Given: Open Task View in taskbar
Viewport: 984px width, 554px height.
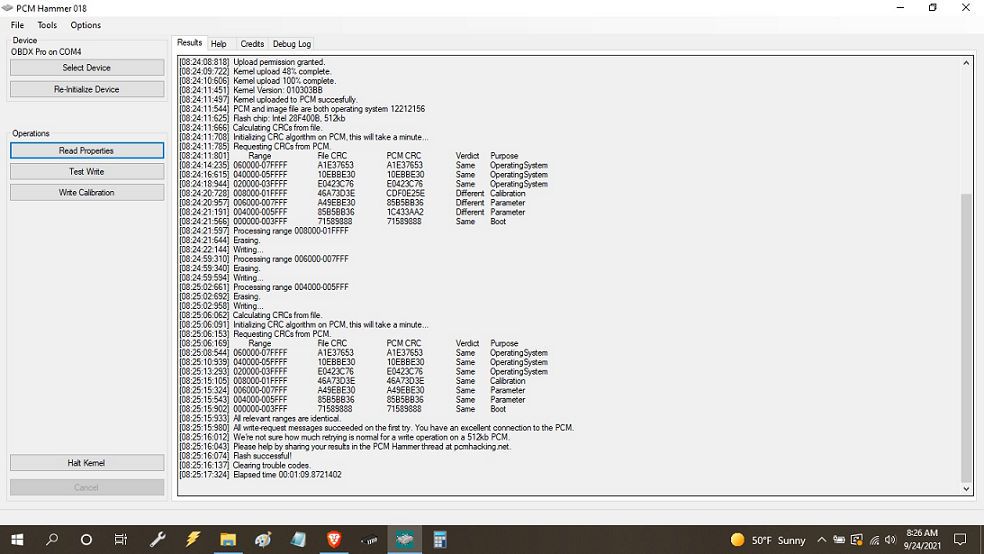Looking at the screenshot, I should 120,540.
